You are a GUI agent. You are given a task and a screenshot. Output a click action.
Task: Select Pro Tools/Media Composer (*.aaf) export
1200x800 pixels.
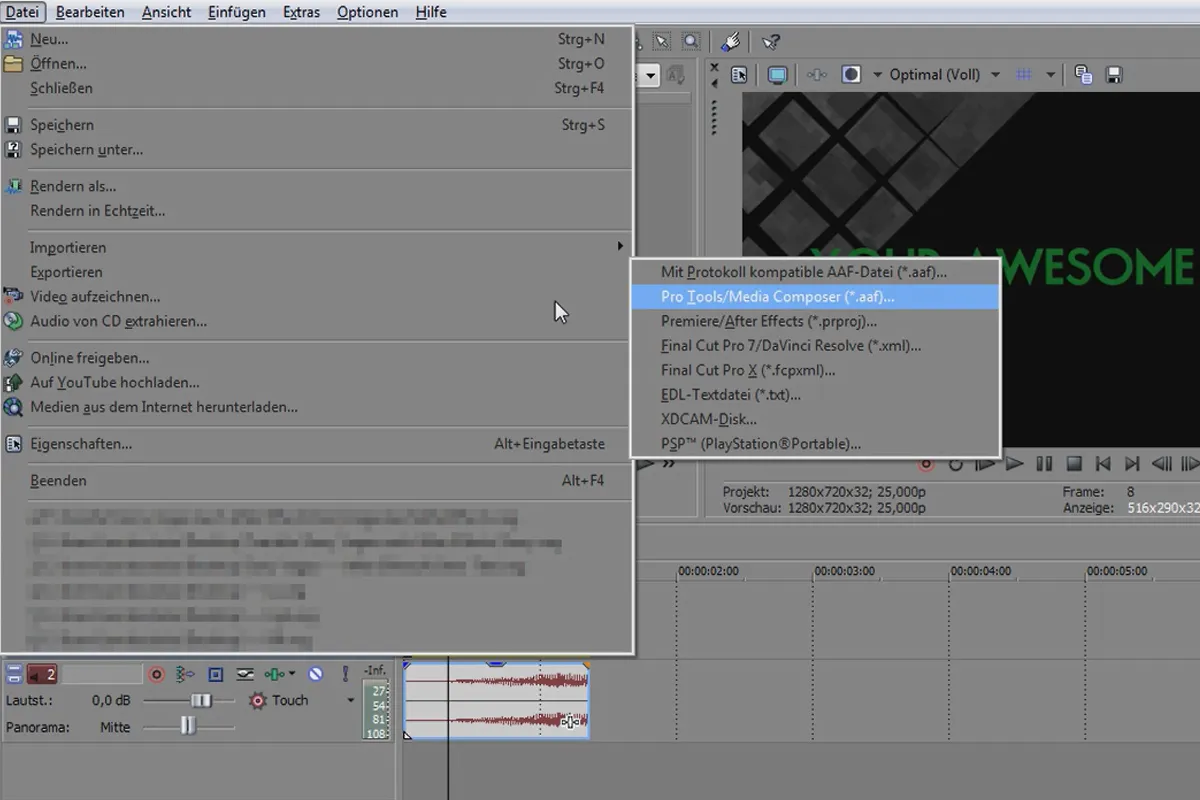tap(815, 296)
